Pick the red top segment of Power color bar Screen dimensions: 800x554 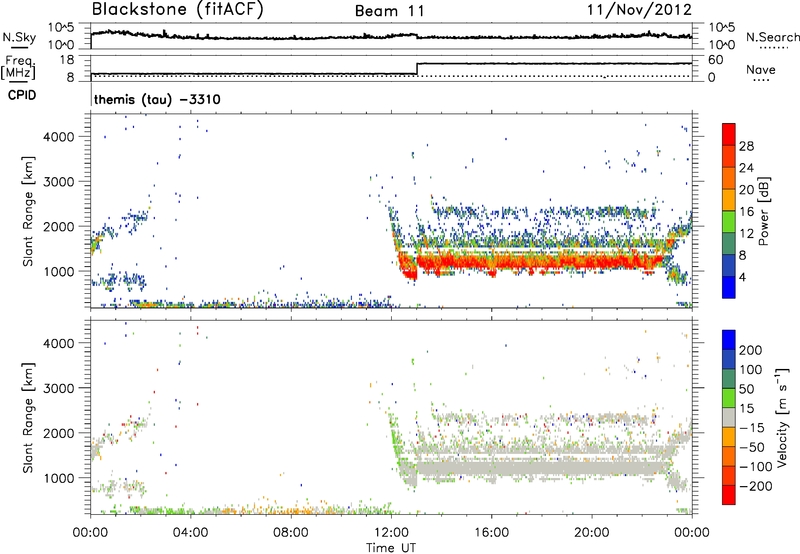click(729, 134)
